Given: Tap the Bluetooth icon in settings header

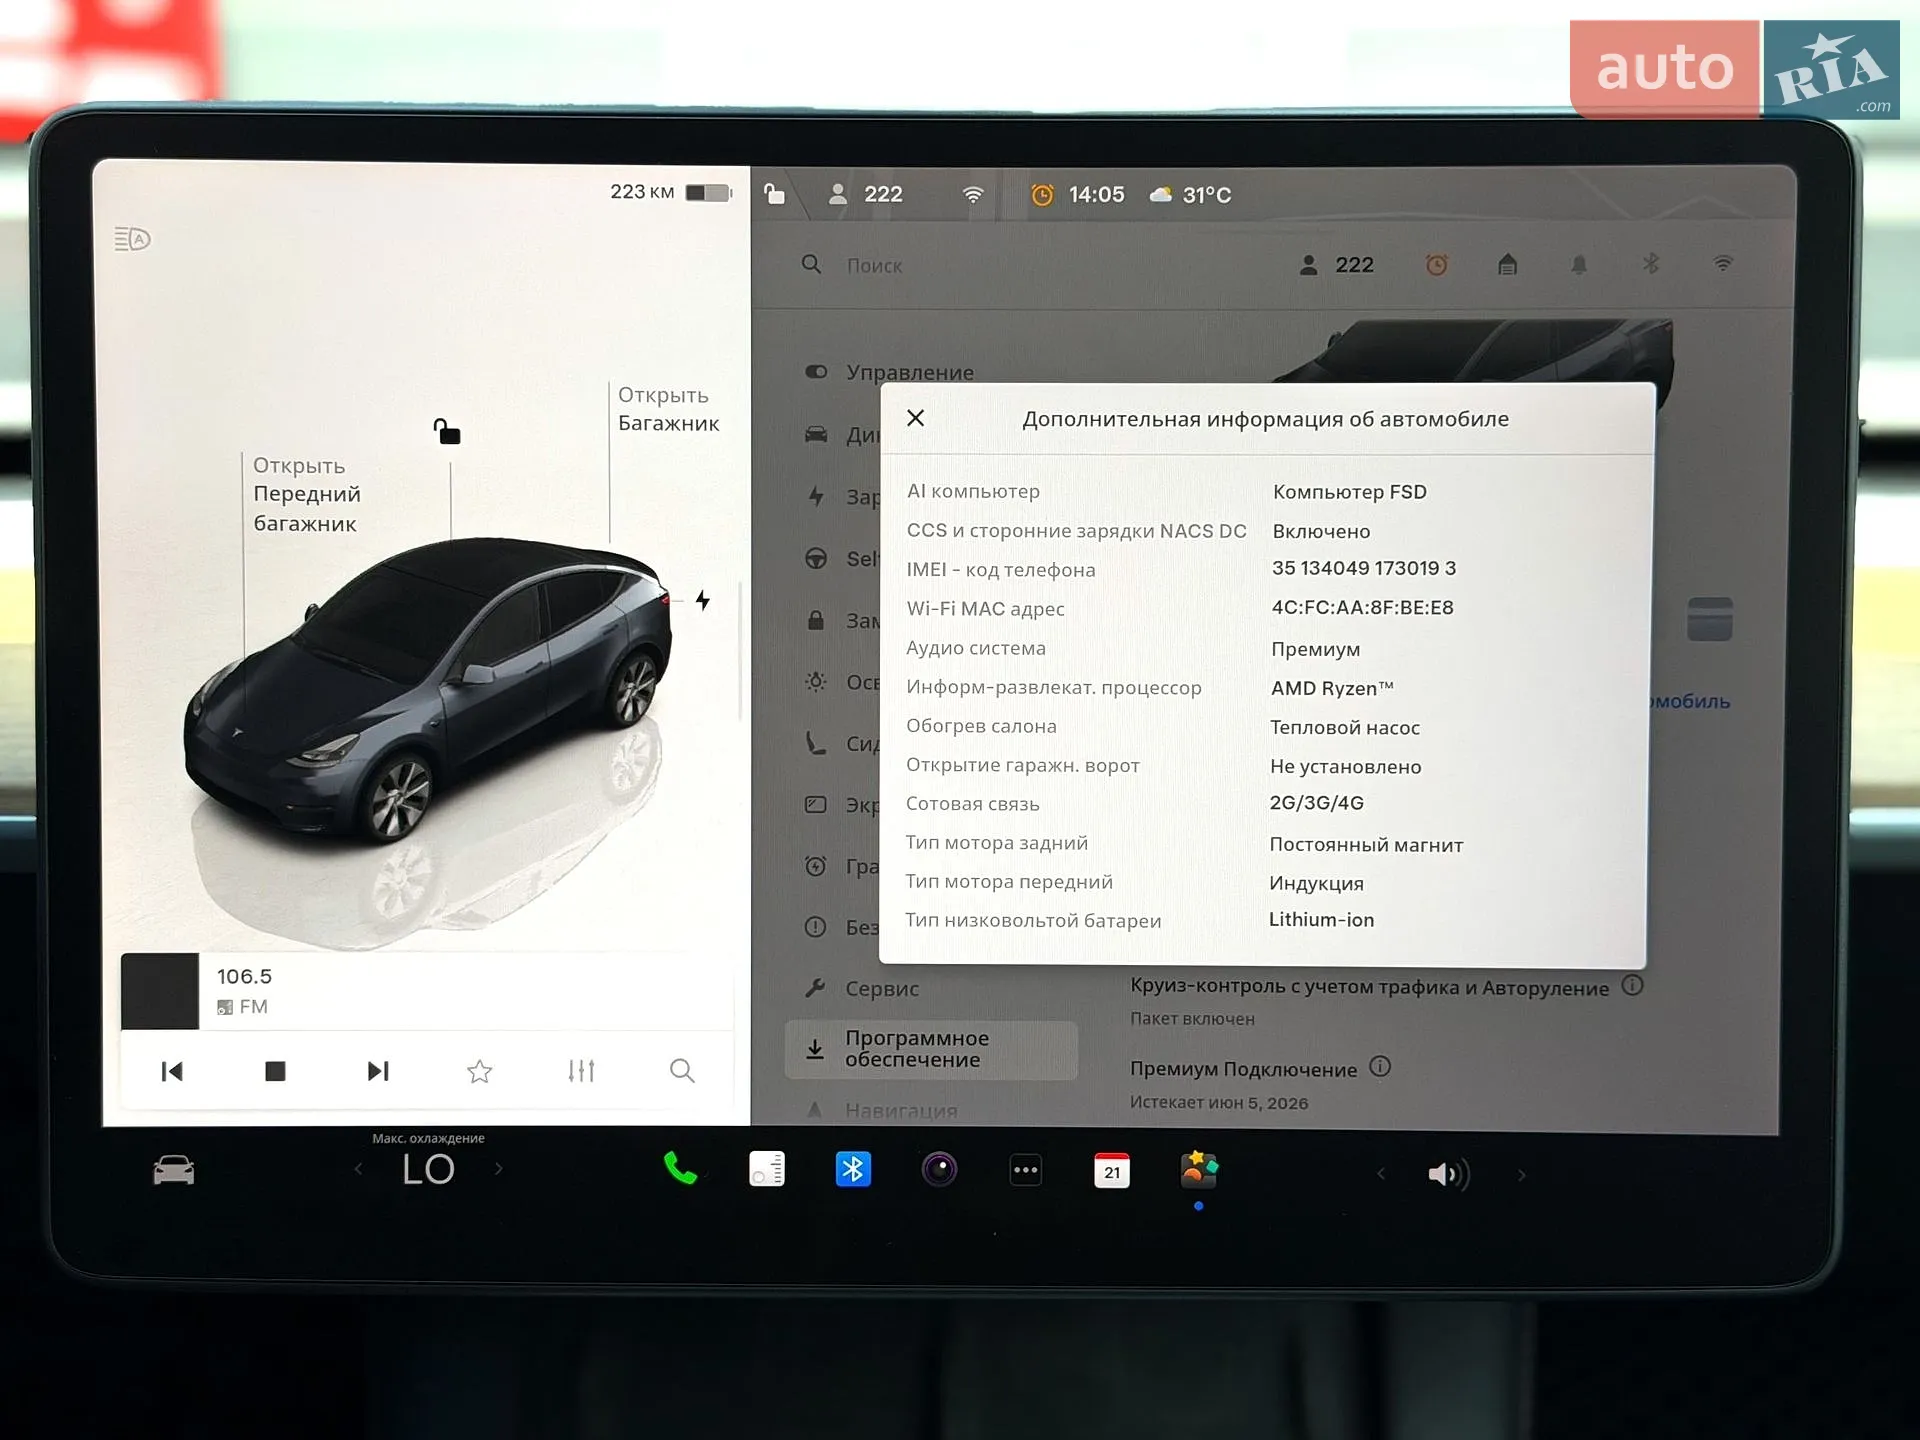Looking at the screenshot, I should (1651, 263).
